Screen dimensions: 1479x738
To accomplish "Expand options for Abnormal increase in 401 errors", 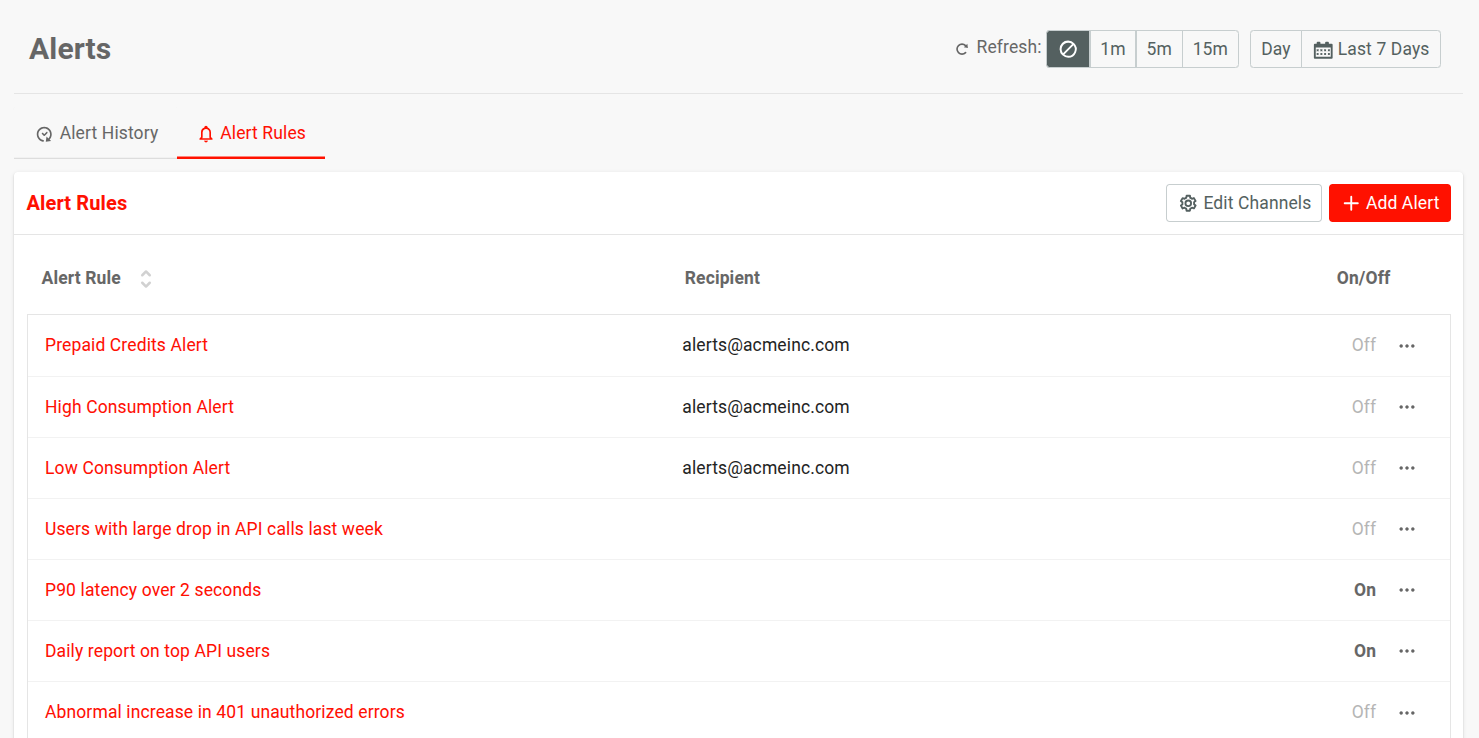I will point(1407,711).
